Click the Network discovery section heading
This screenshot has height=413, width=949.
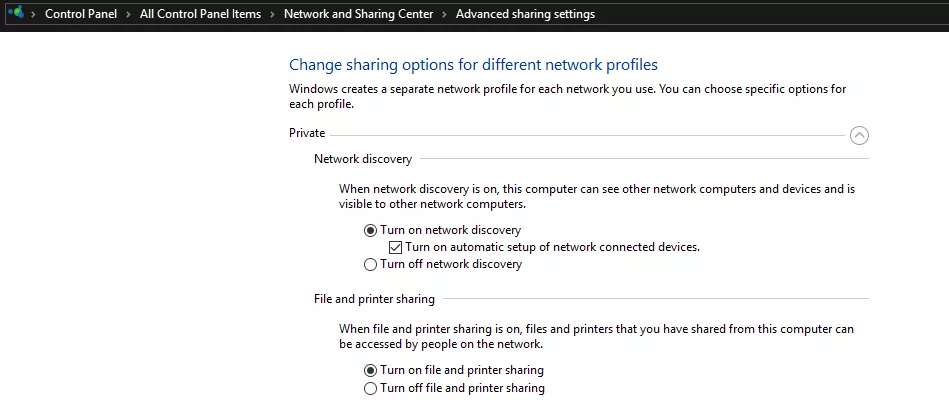363,159
